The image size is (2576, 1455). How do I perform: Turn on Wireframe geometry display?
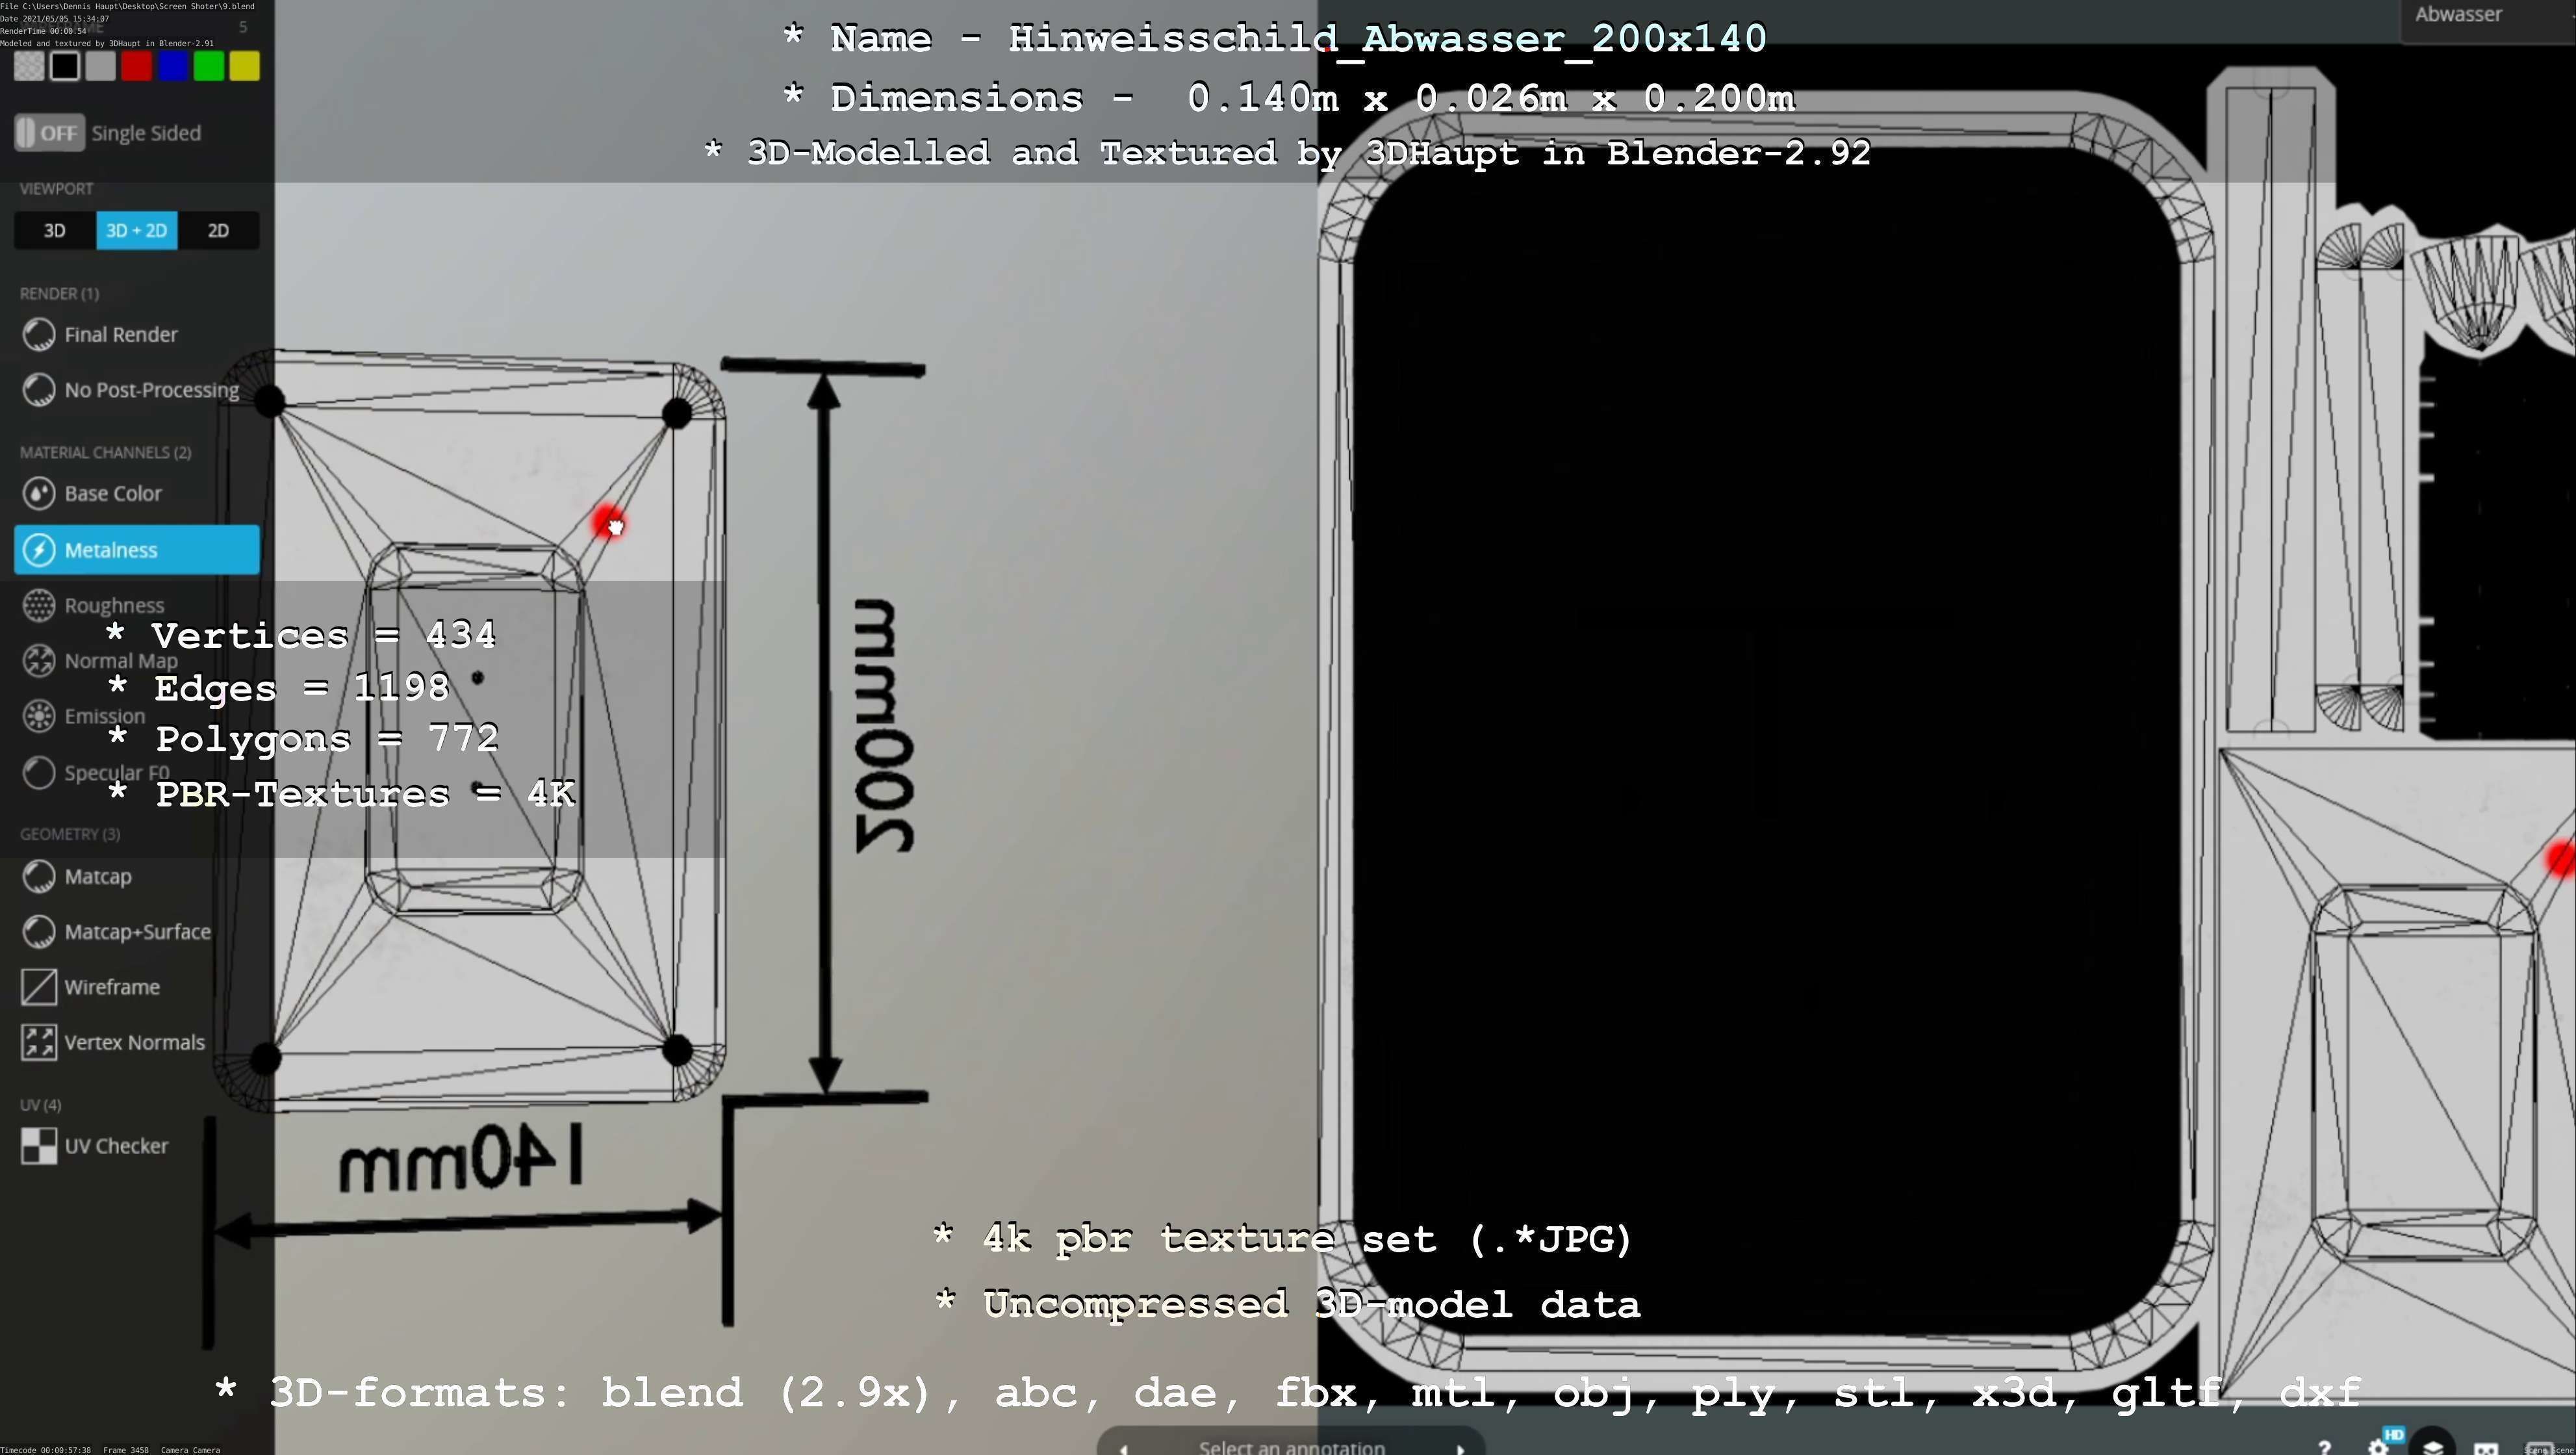tap(111, 987)
